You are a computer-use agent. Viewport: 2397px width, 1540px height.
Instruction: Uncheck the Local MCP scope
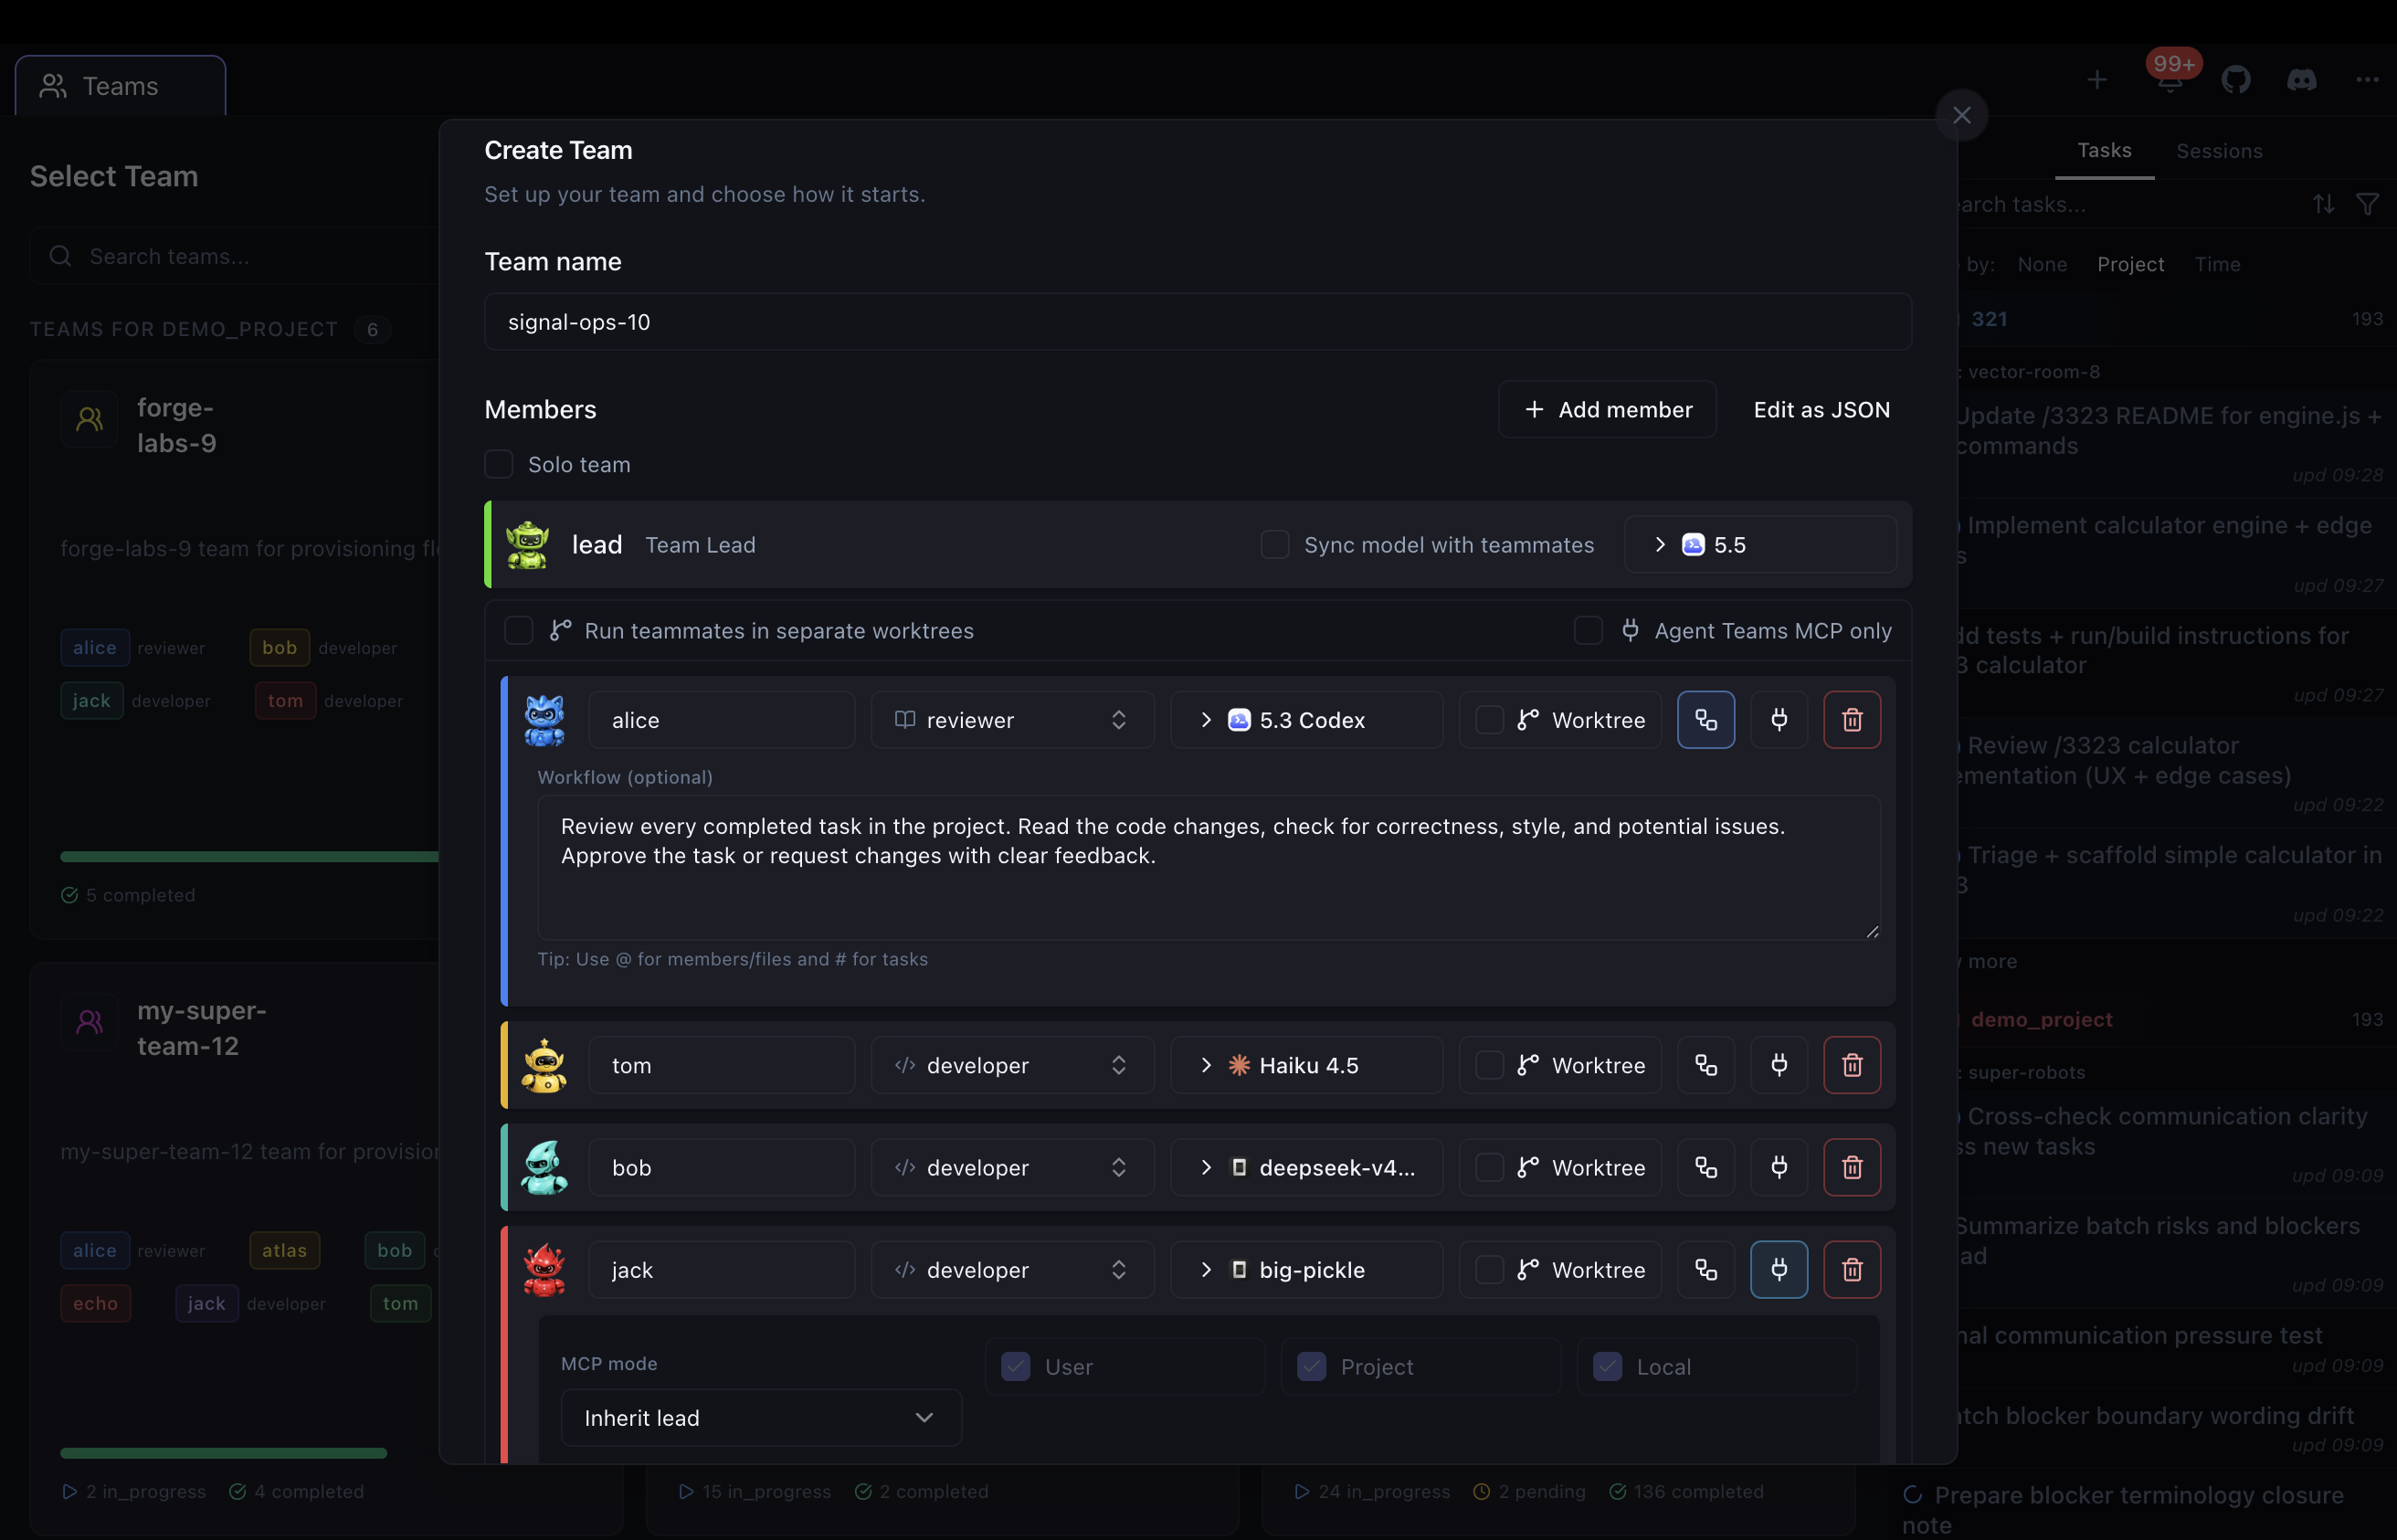pos(1607,1367)
